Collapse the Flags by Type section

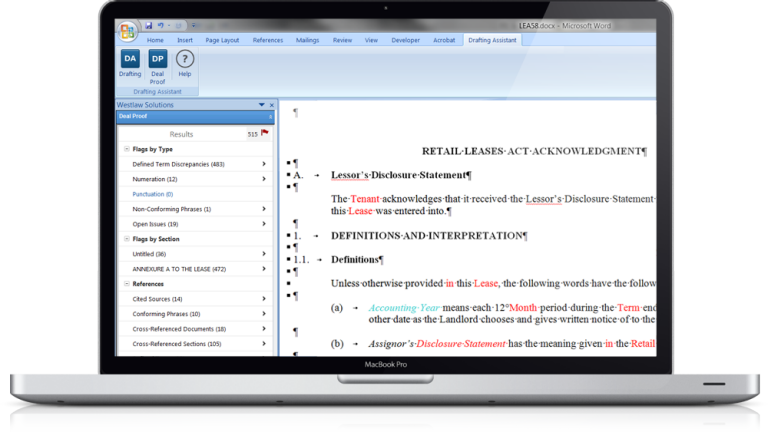[126, 149]
